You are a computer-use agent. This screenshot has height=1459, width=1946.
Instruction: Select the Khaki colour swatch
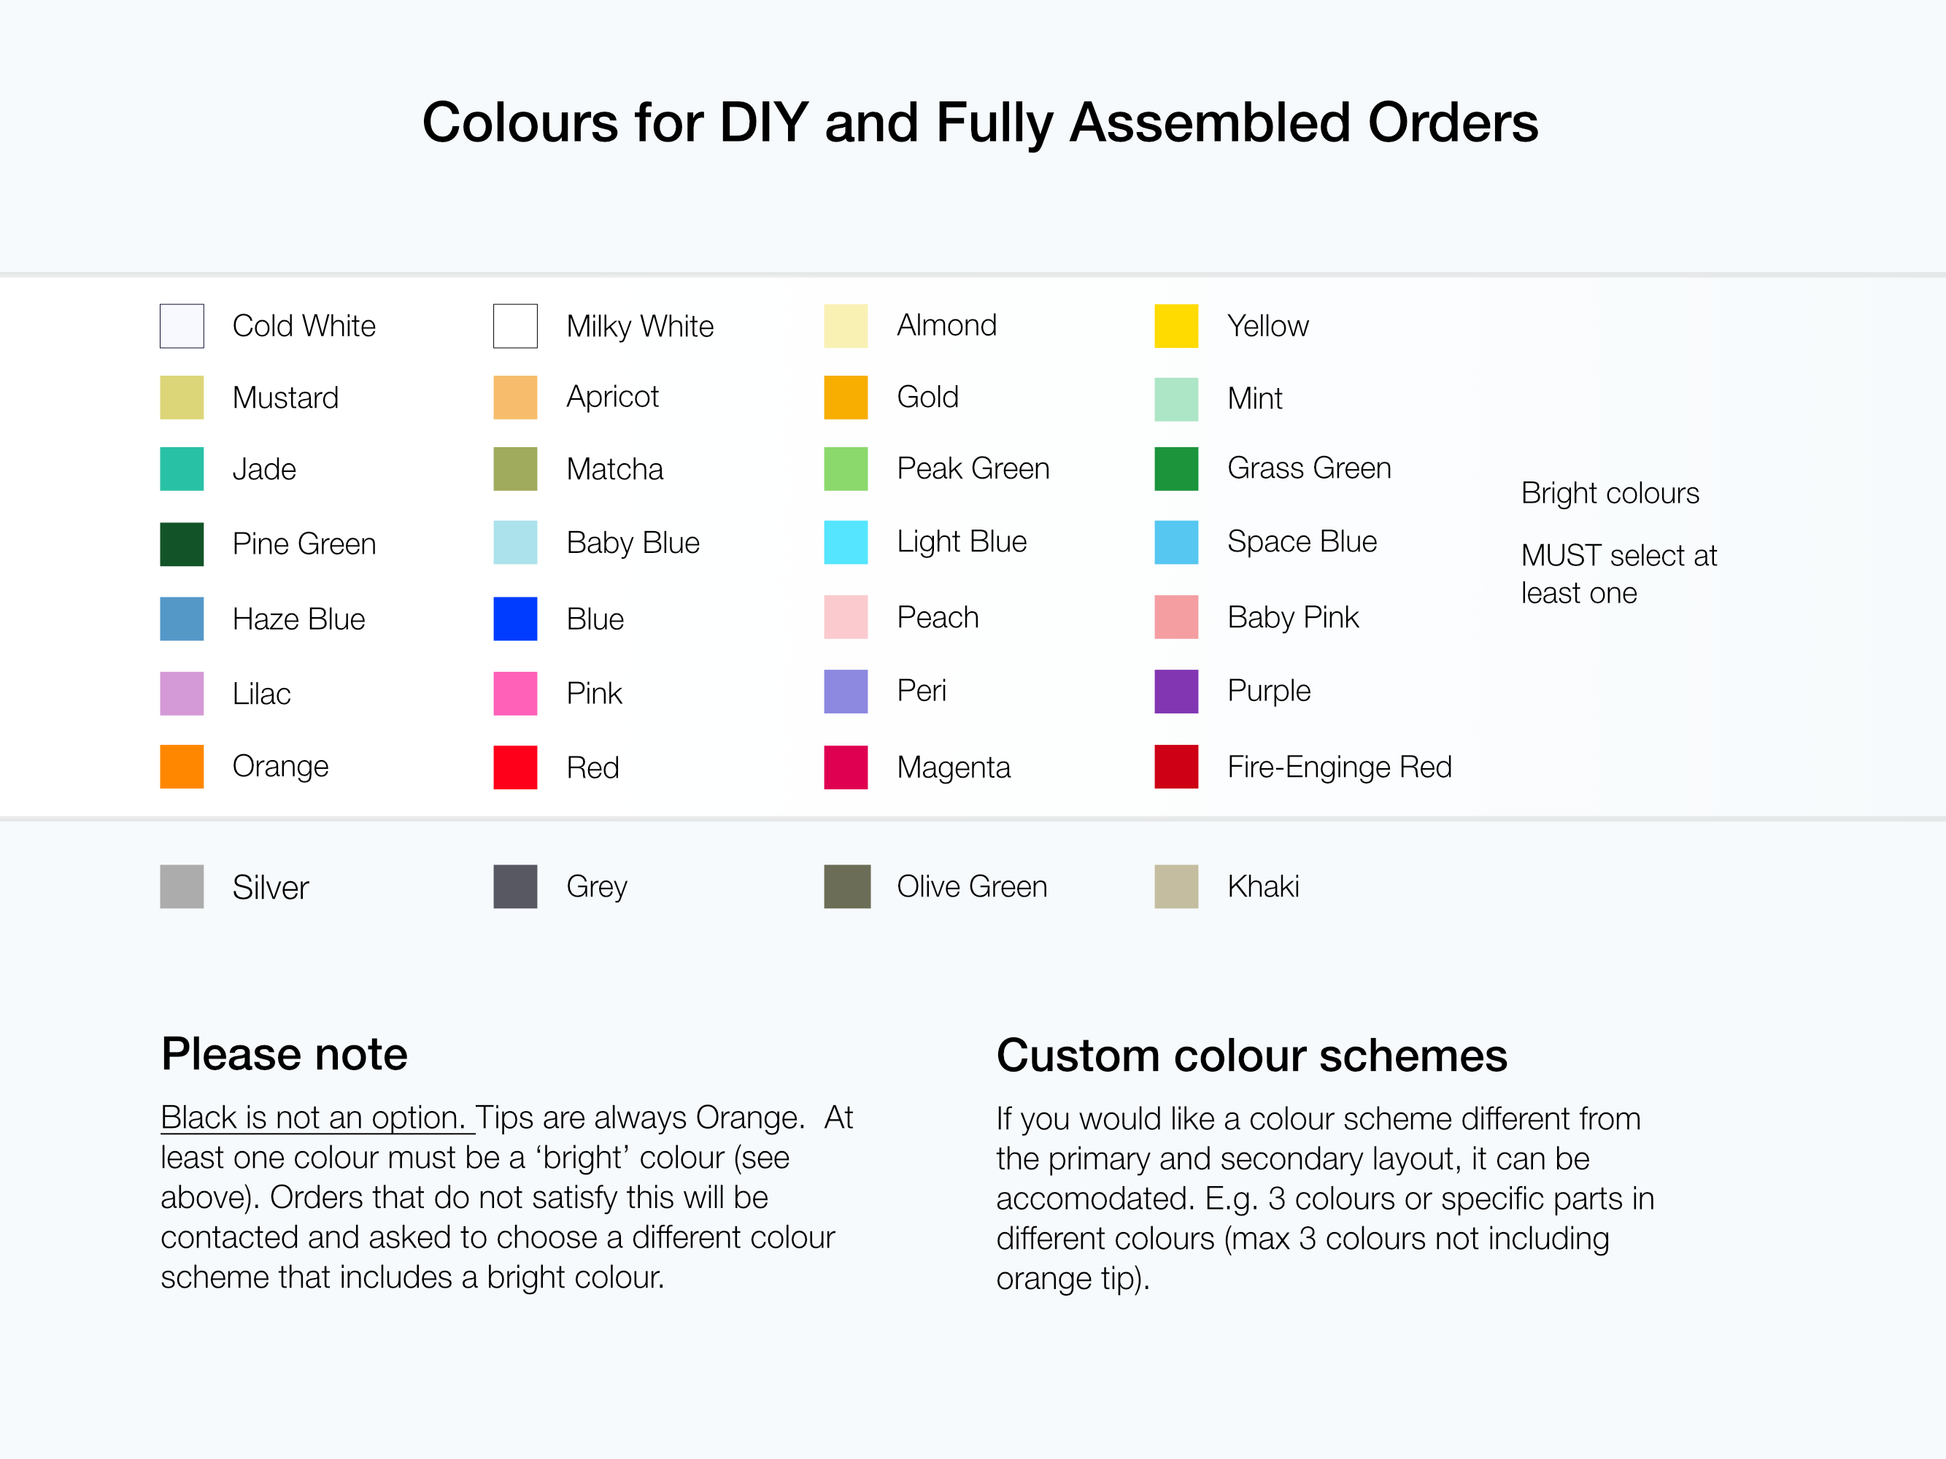click(x=1176, y=887)
